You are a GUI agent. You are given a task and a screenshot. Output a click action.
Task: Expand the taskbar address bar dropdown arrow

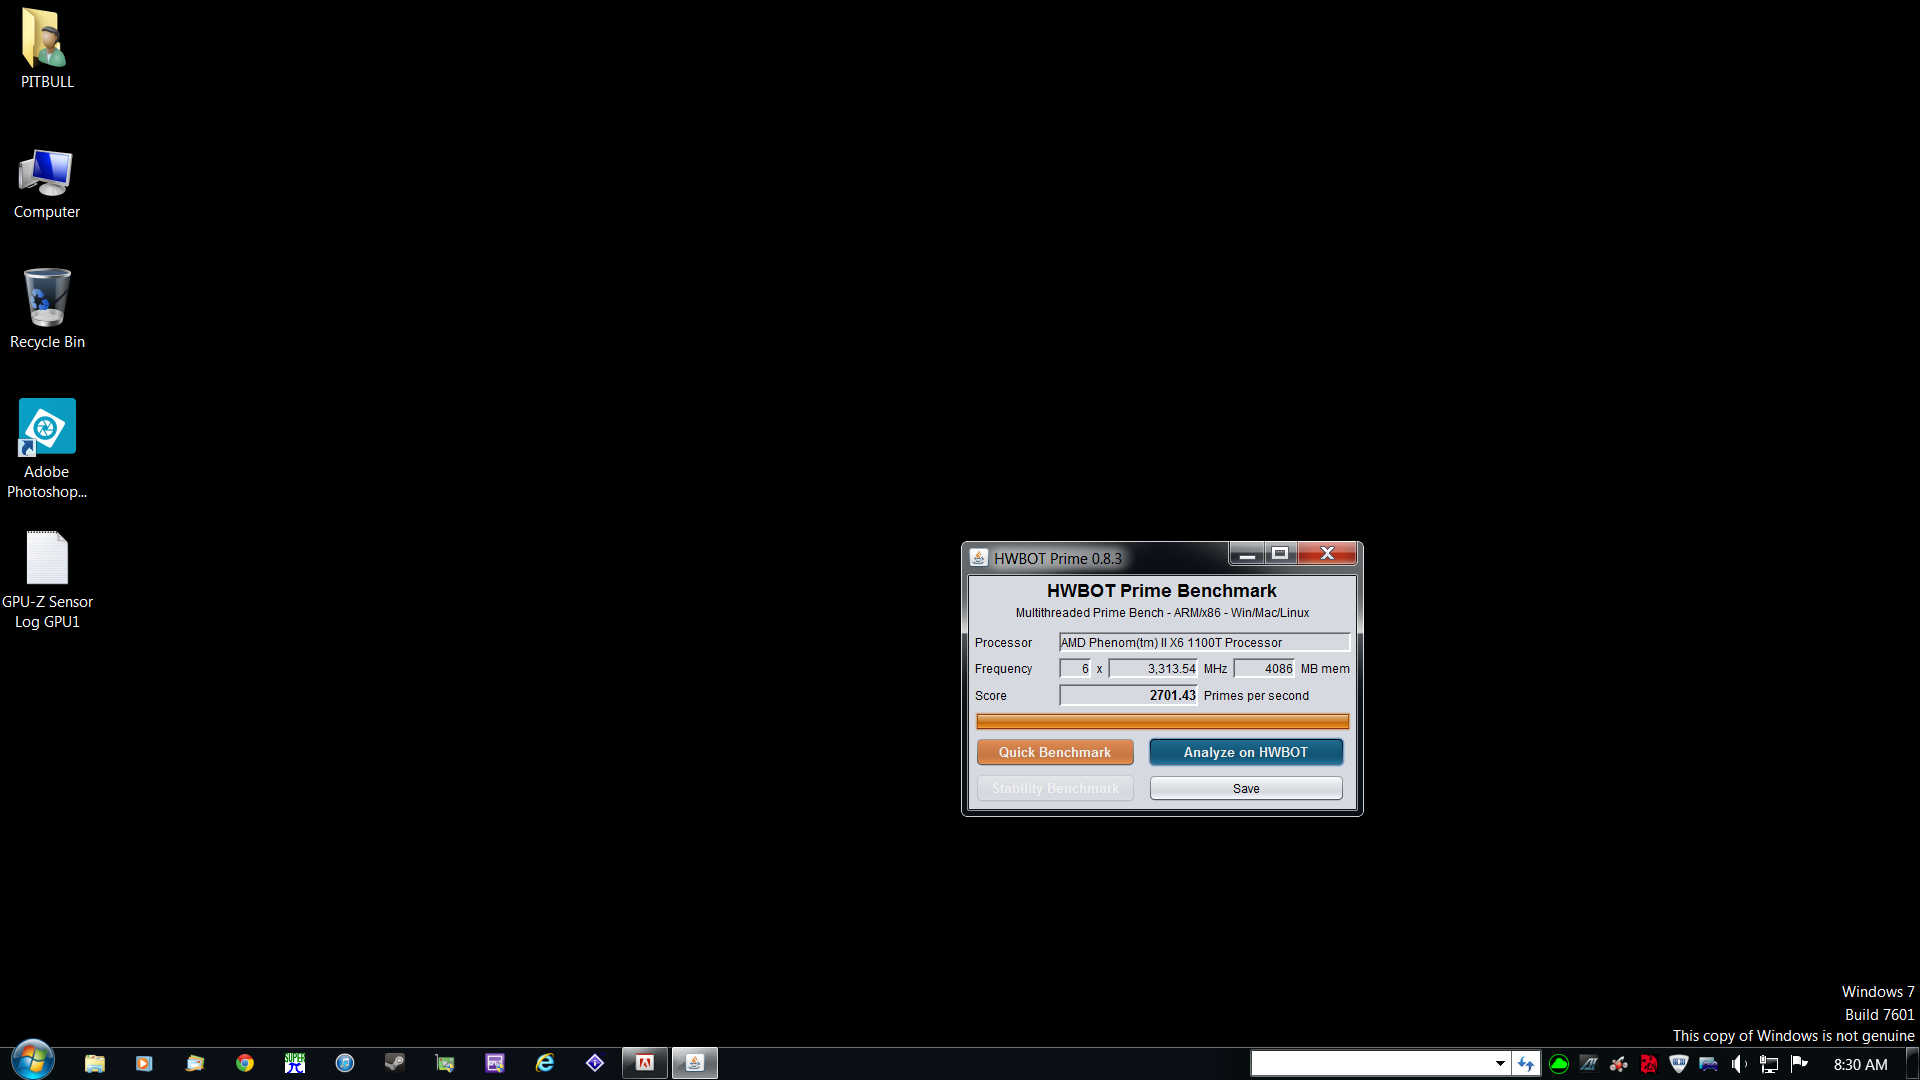(1500, 1064)
